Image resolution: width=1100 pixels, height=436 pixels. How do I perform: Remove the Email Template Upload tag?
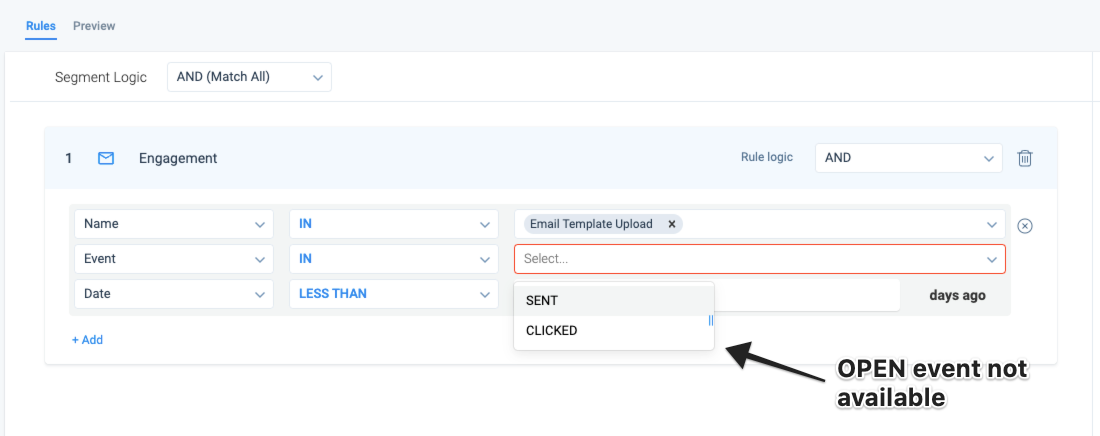click(x=671, y=224)
